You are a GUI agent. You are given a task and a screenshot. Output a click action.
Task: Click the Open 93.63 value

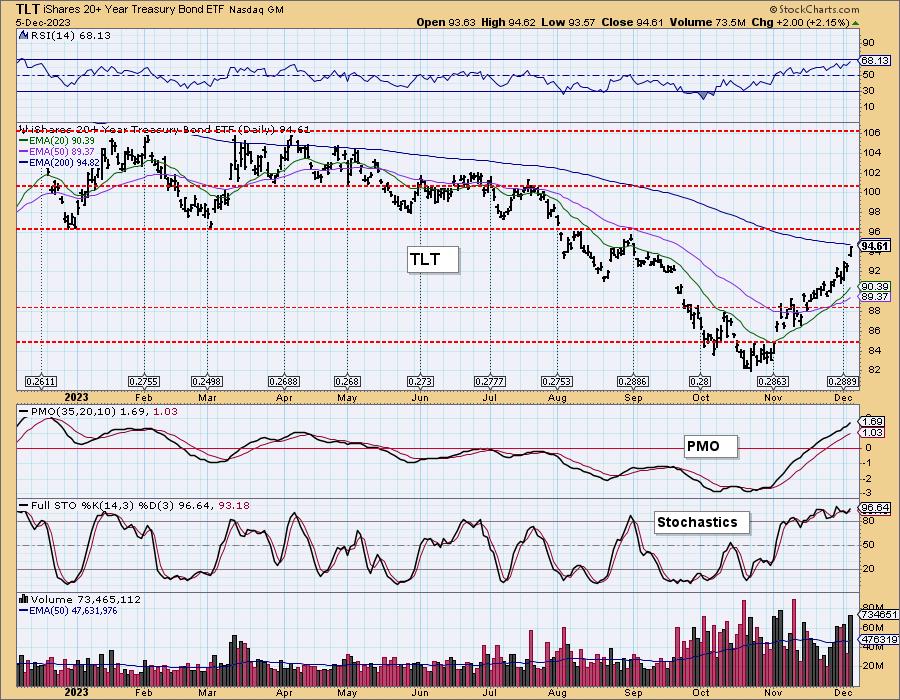click(x=445, y=22)
